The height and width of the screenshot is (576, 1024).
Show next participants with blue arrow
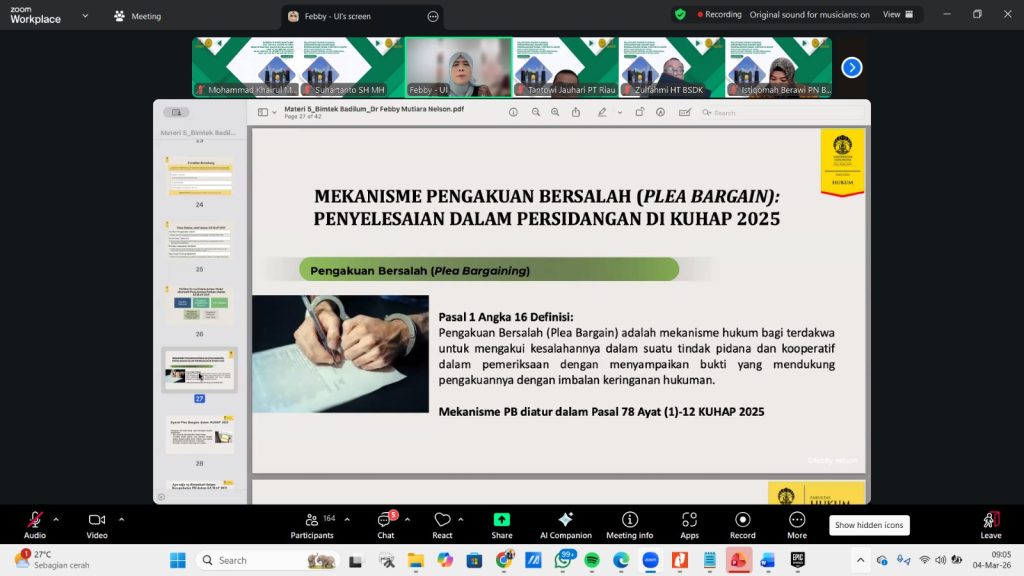[851, 67]
